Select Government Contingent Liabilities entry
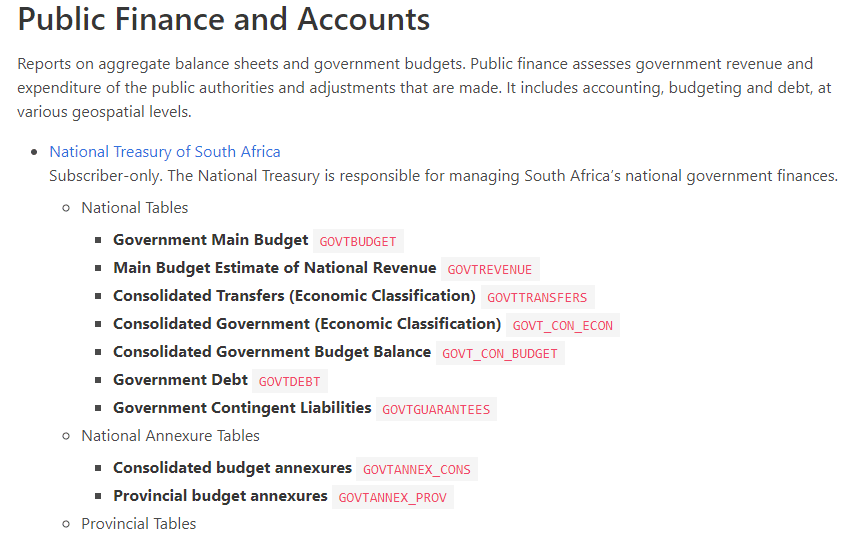This screenshot has height=539, width=861. point(242,408)
